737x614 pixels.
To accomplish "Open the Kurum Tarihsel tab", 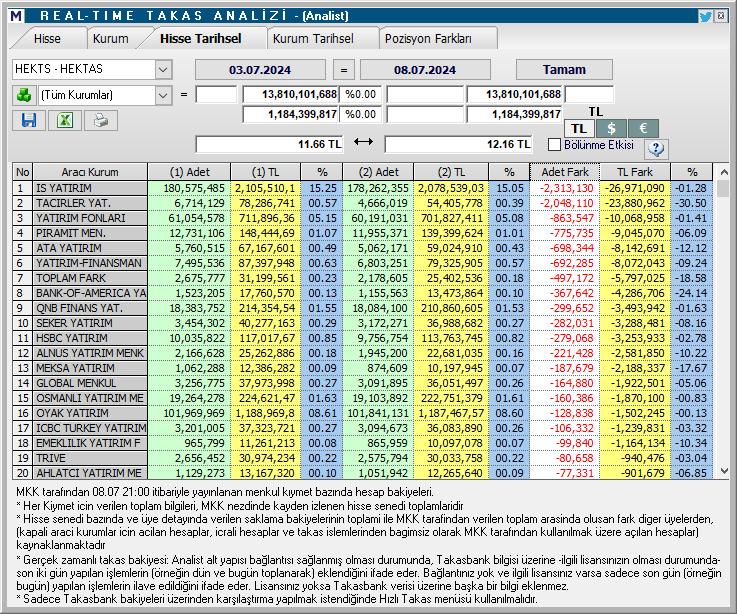I will pos(313,39).
